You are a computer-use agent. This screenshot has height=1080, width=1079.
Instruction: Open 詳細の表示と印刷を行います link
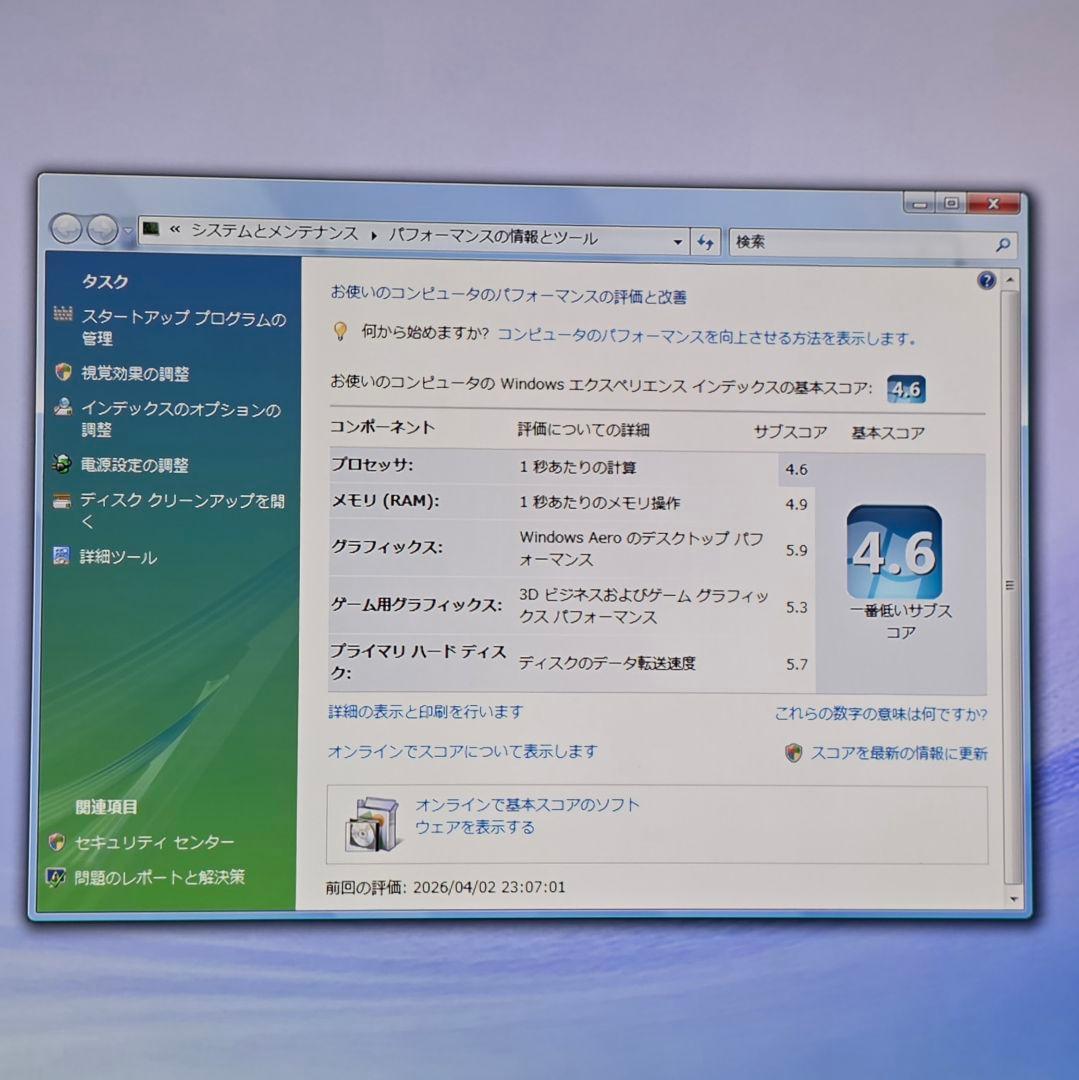[426, 712]
